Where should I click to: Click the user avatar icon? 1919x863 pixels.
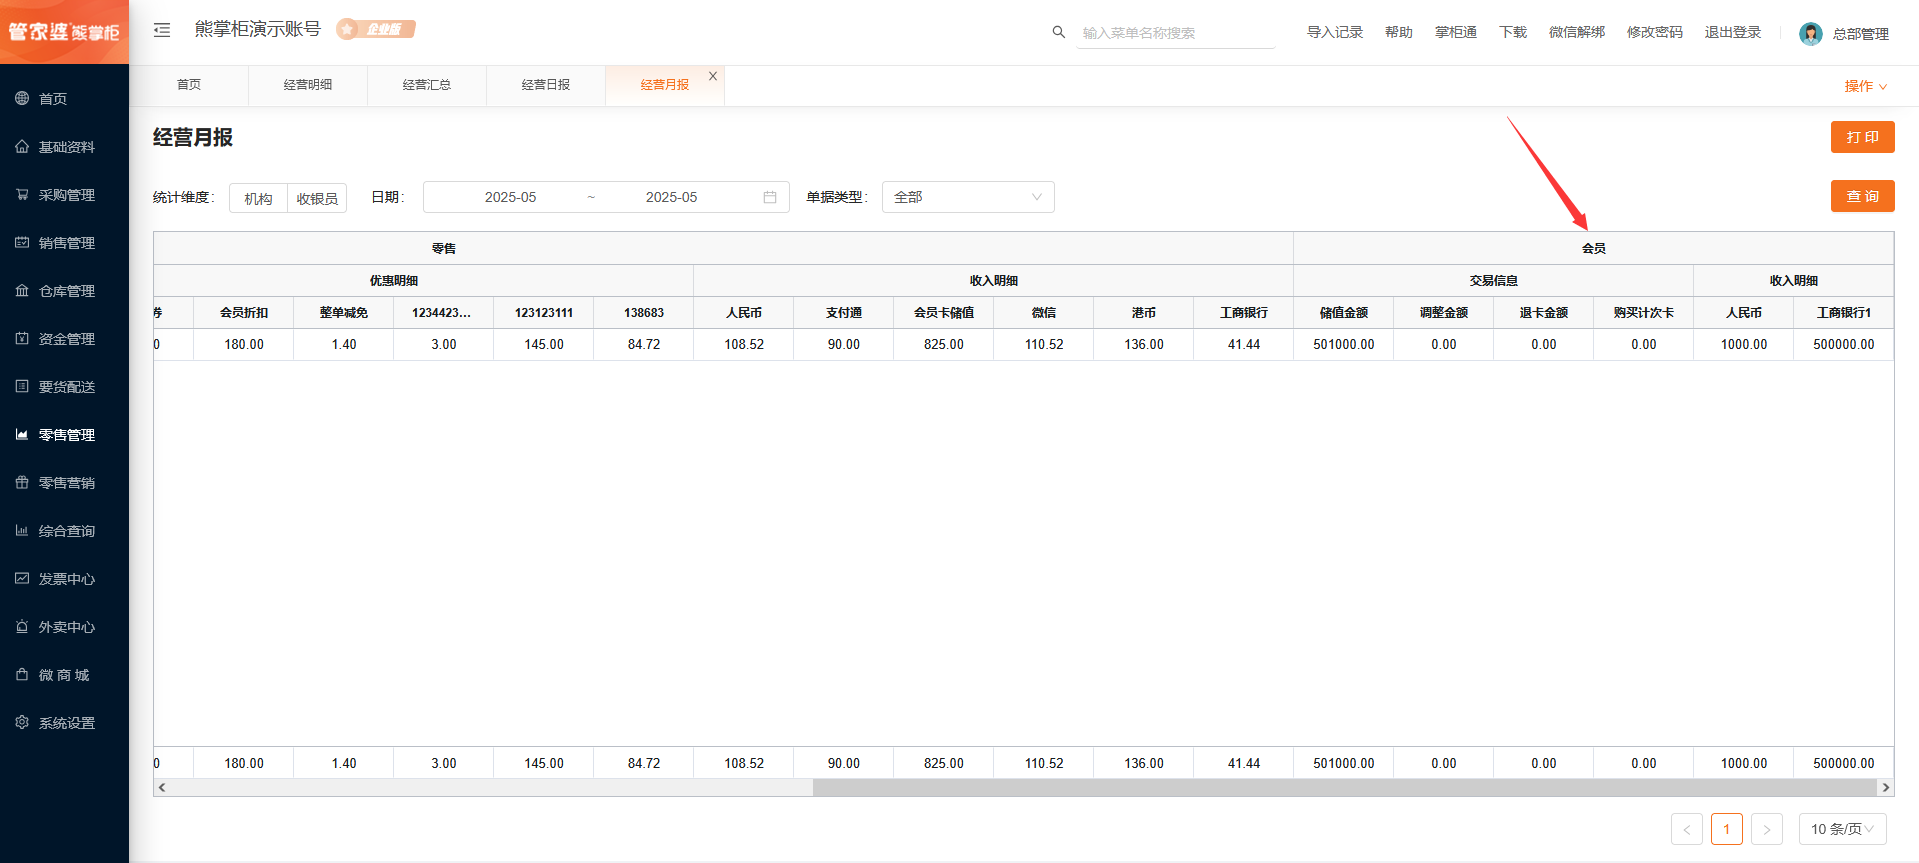pyautogui.click(x=1810, y=34)
